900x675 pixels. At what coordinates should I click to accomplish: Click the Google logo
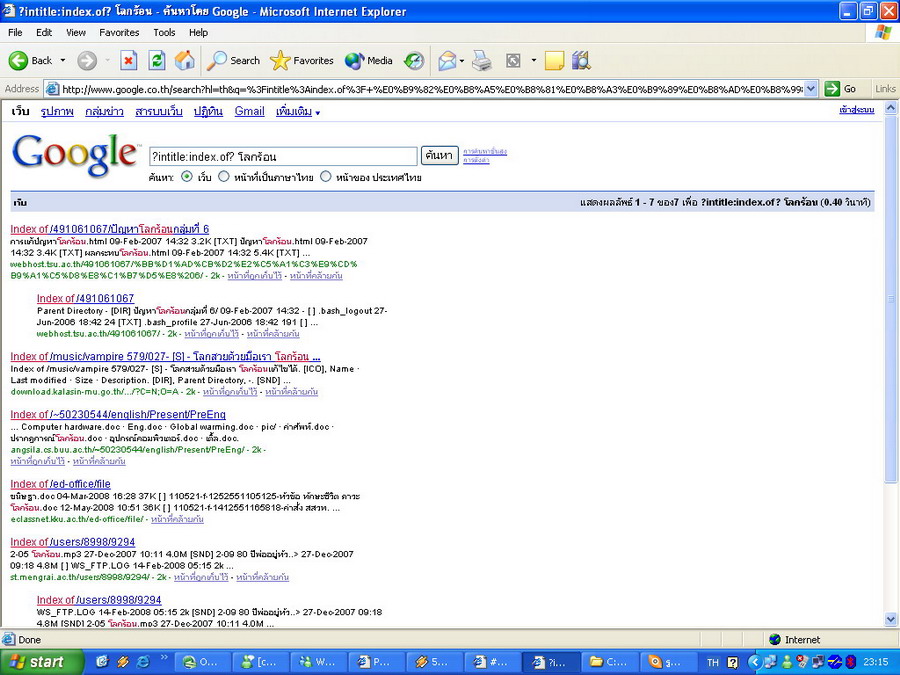tap(75, 155)
